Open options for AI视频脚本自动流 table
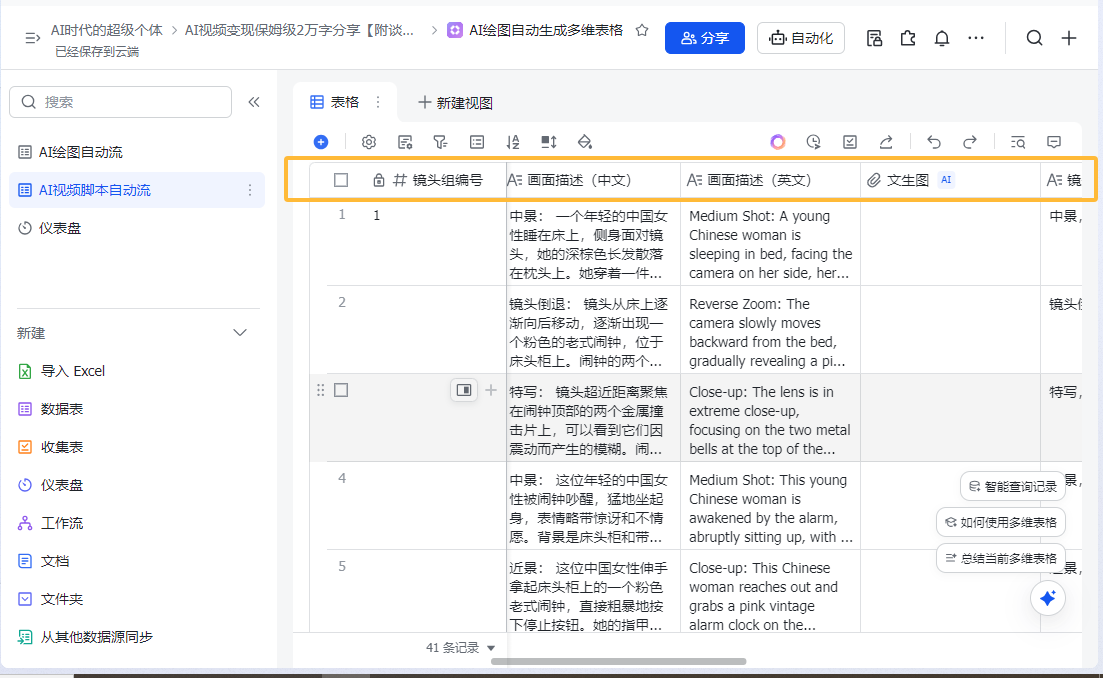This screenshot has height=678, width=1103. point(250,190)
